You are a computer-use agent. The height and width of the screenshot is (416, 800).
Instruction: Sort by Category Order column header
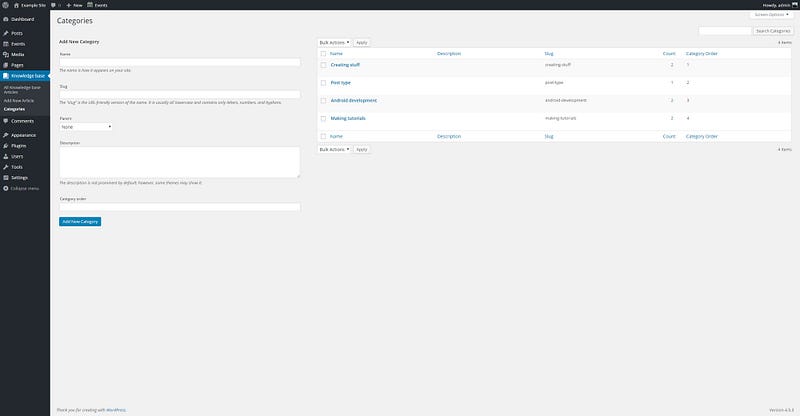(702, 54)
